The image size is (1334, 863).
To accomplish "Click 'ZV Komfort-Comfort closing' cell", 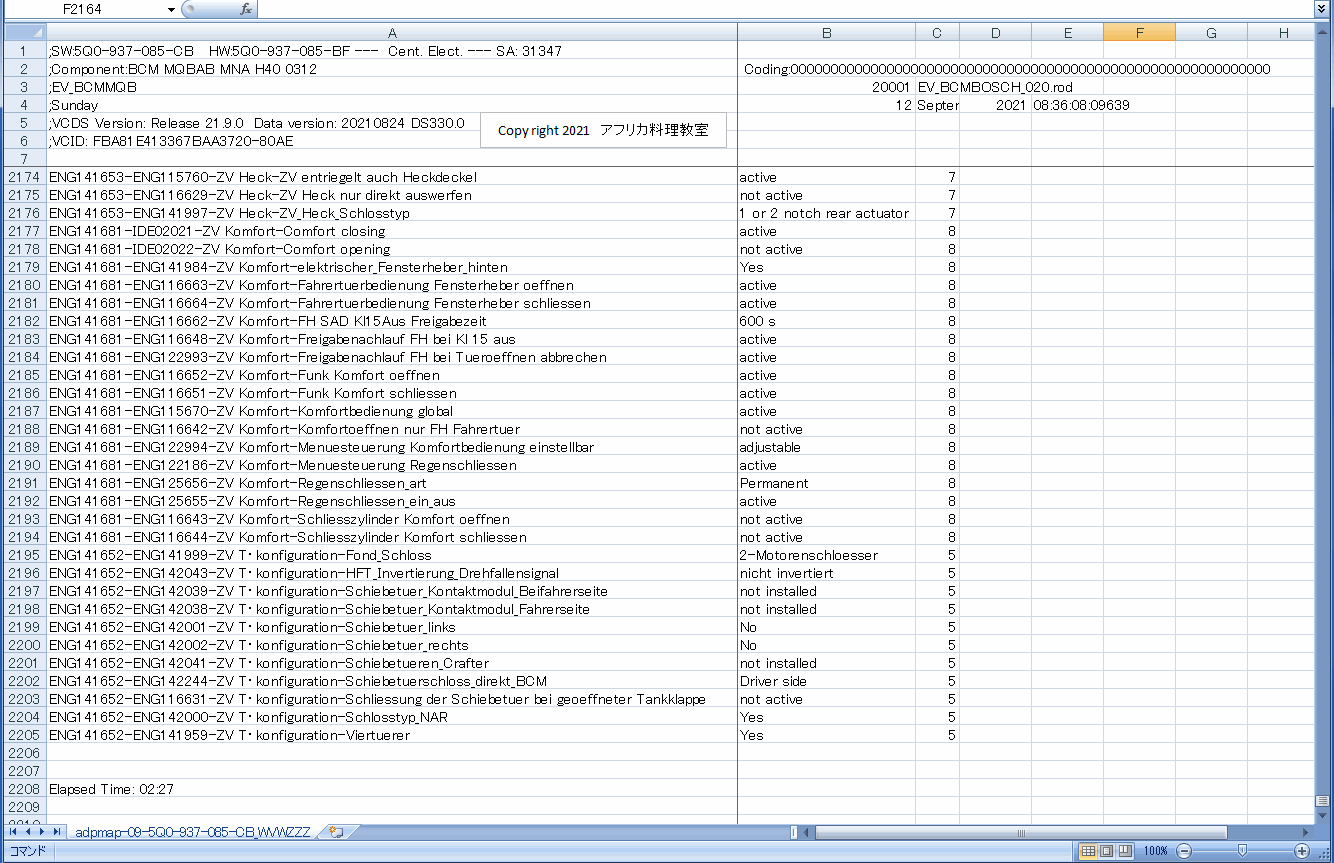I will tap(392, 231).
